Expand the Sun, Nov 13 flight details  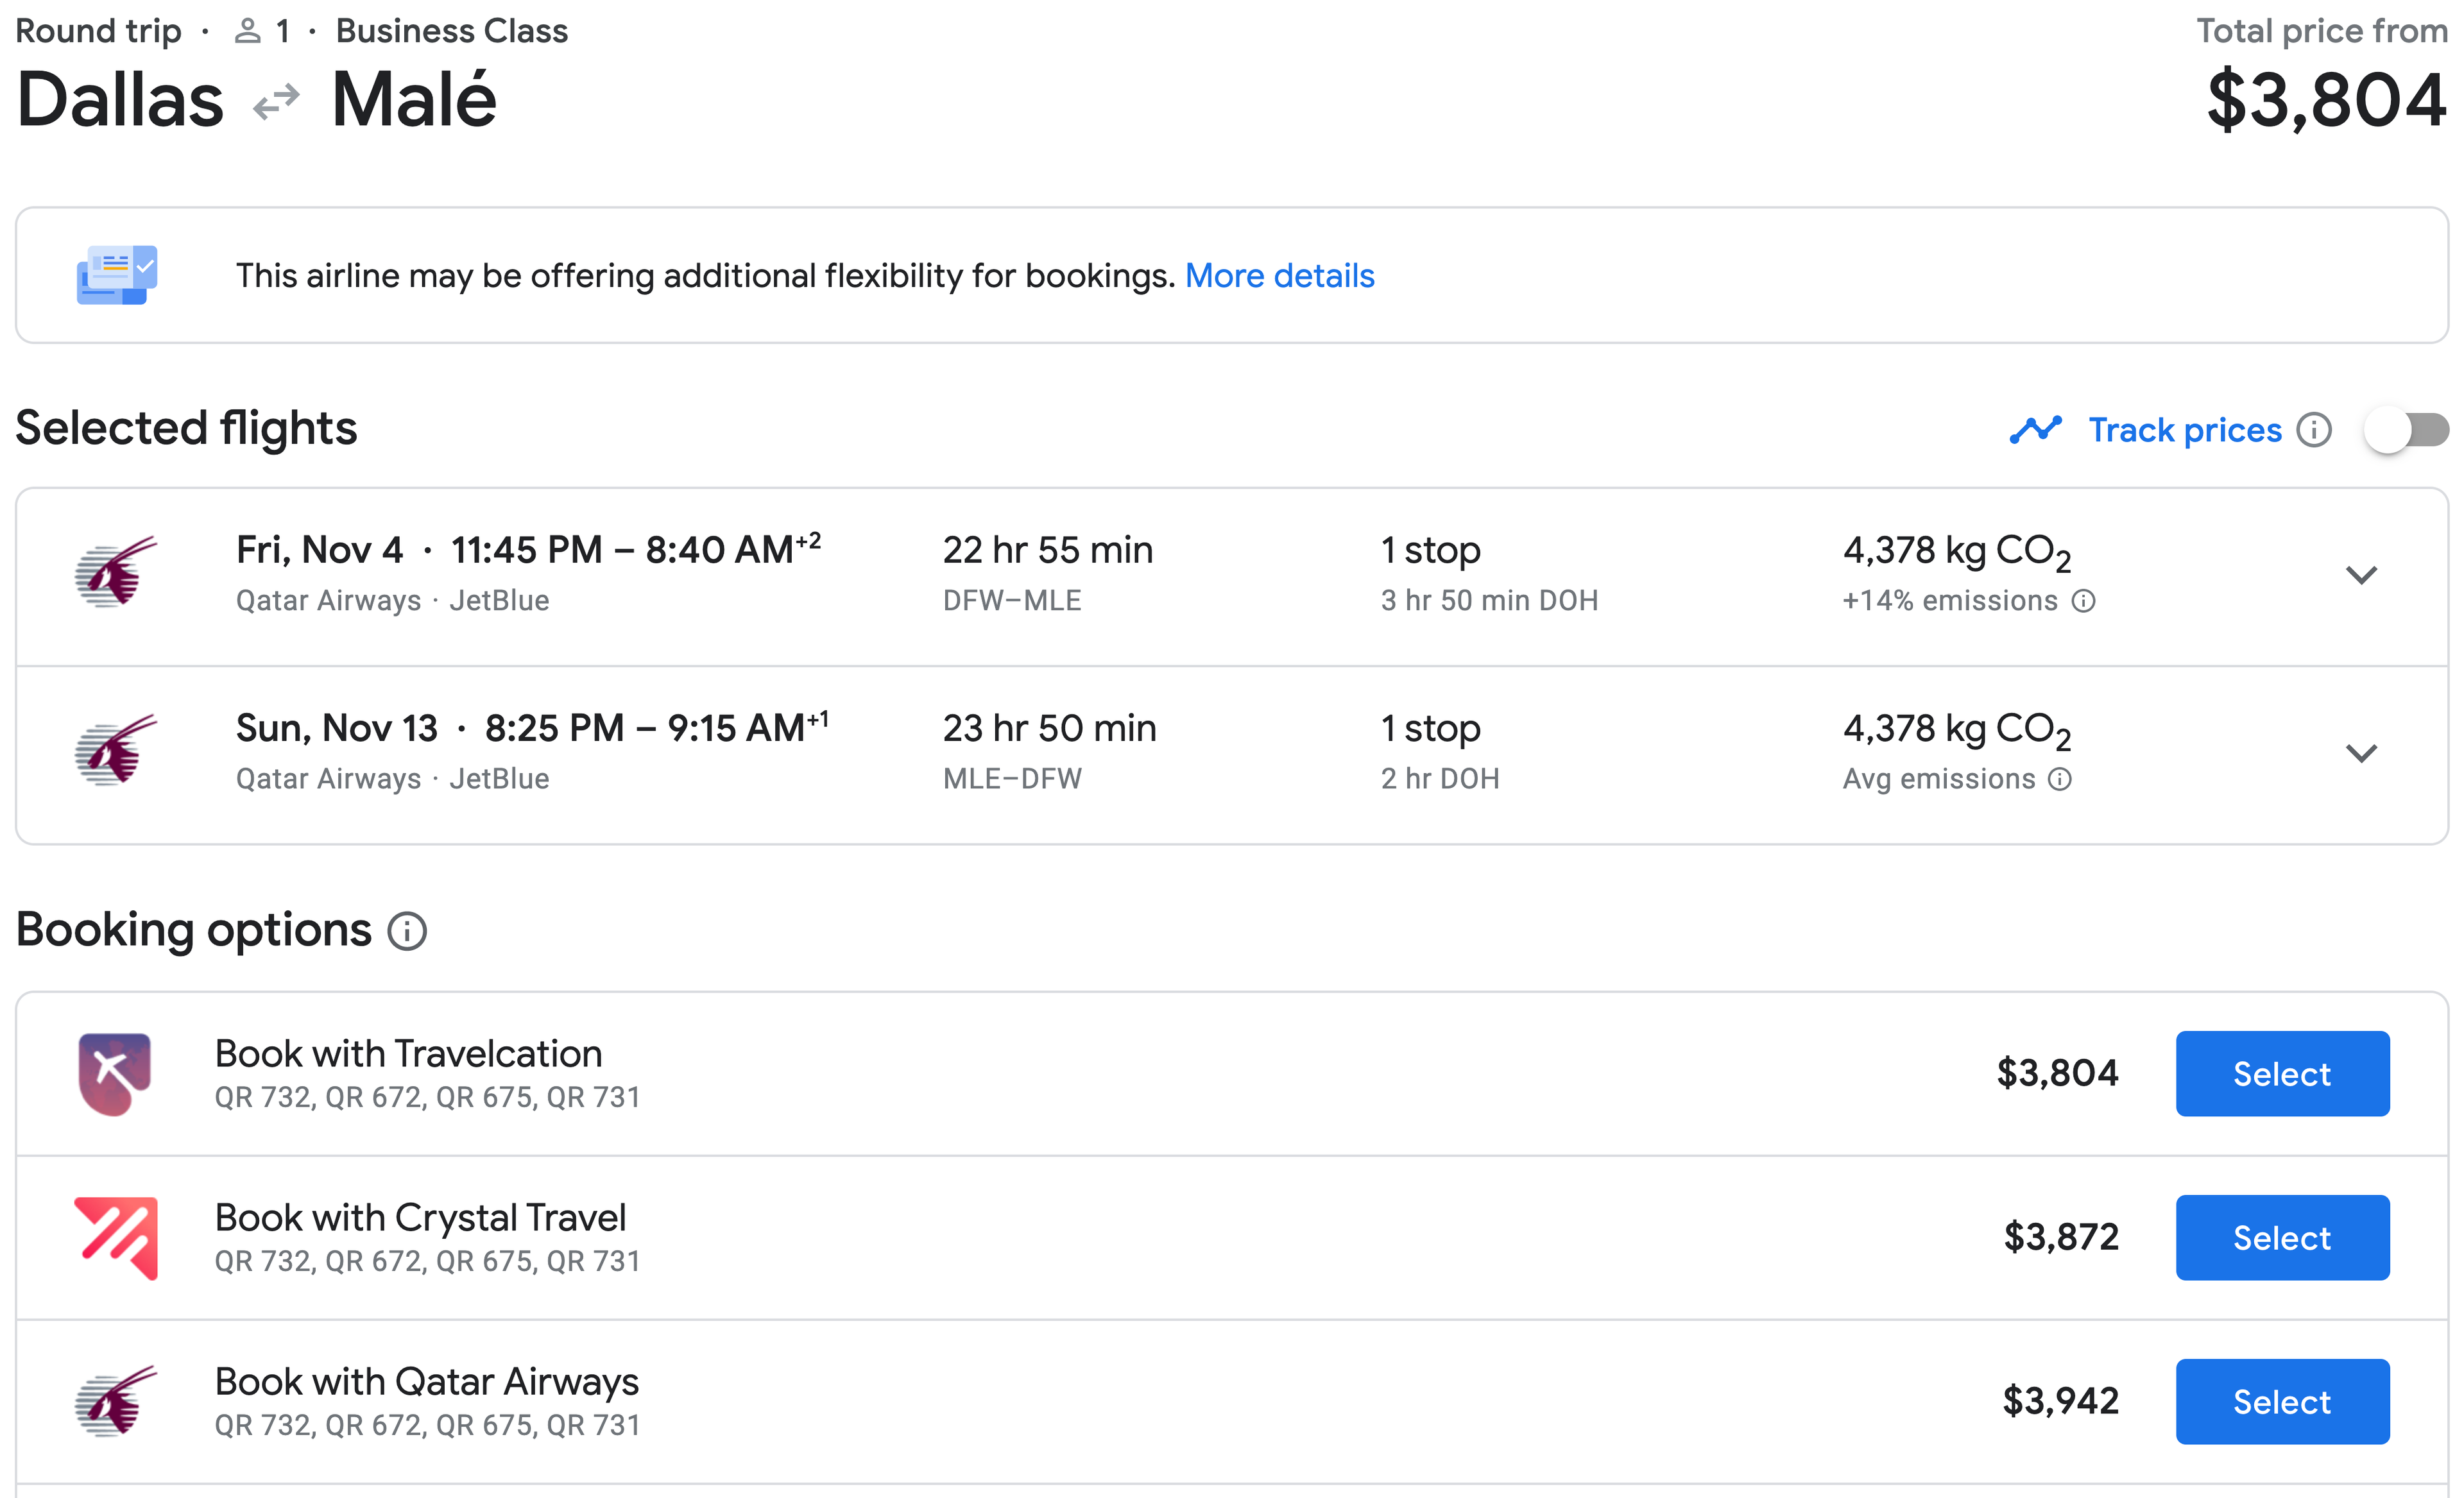[2361, 753]
